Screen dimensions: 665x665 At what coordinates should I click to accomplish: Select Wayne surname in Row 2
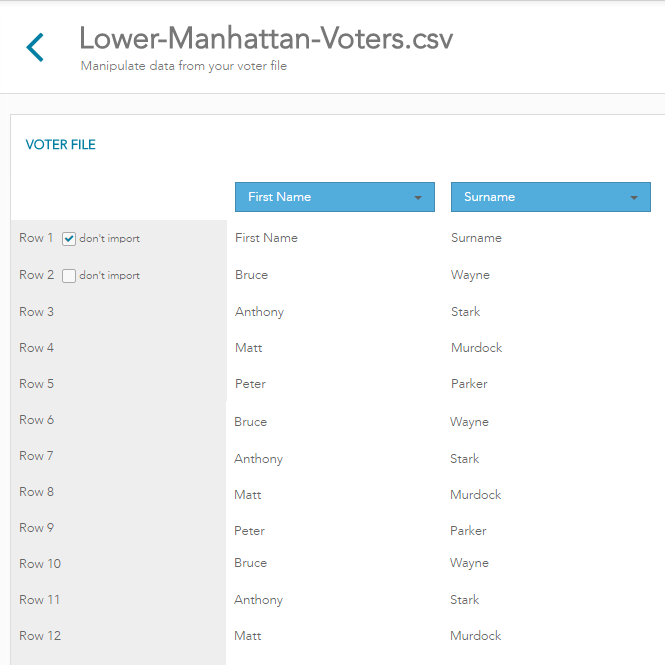(x=470, y=275)
